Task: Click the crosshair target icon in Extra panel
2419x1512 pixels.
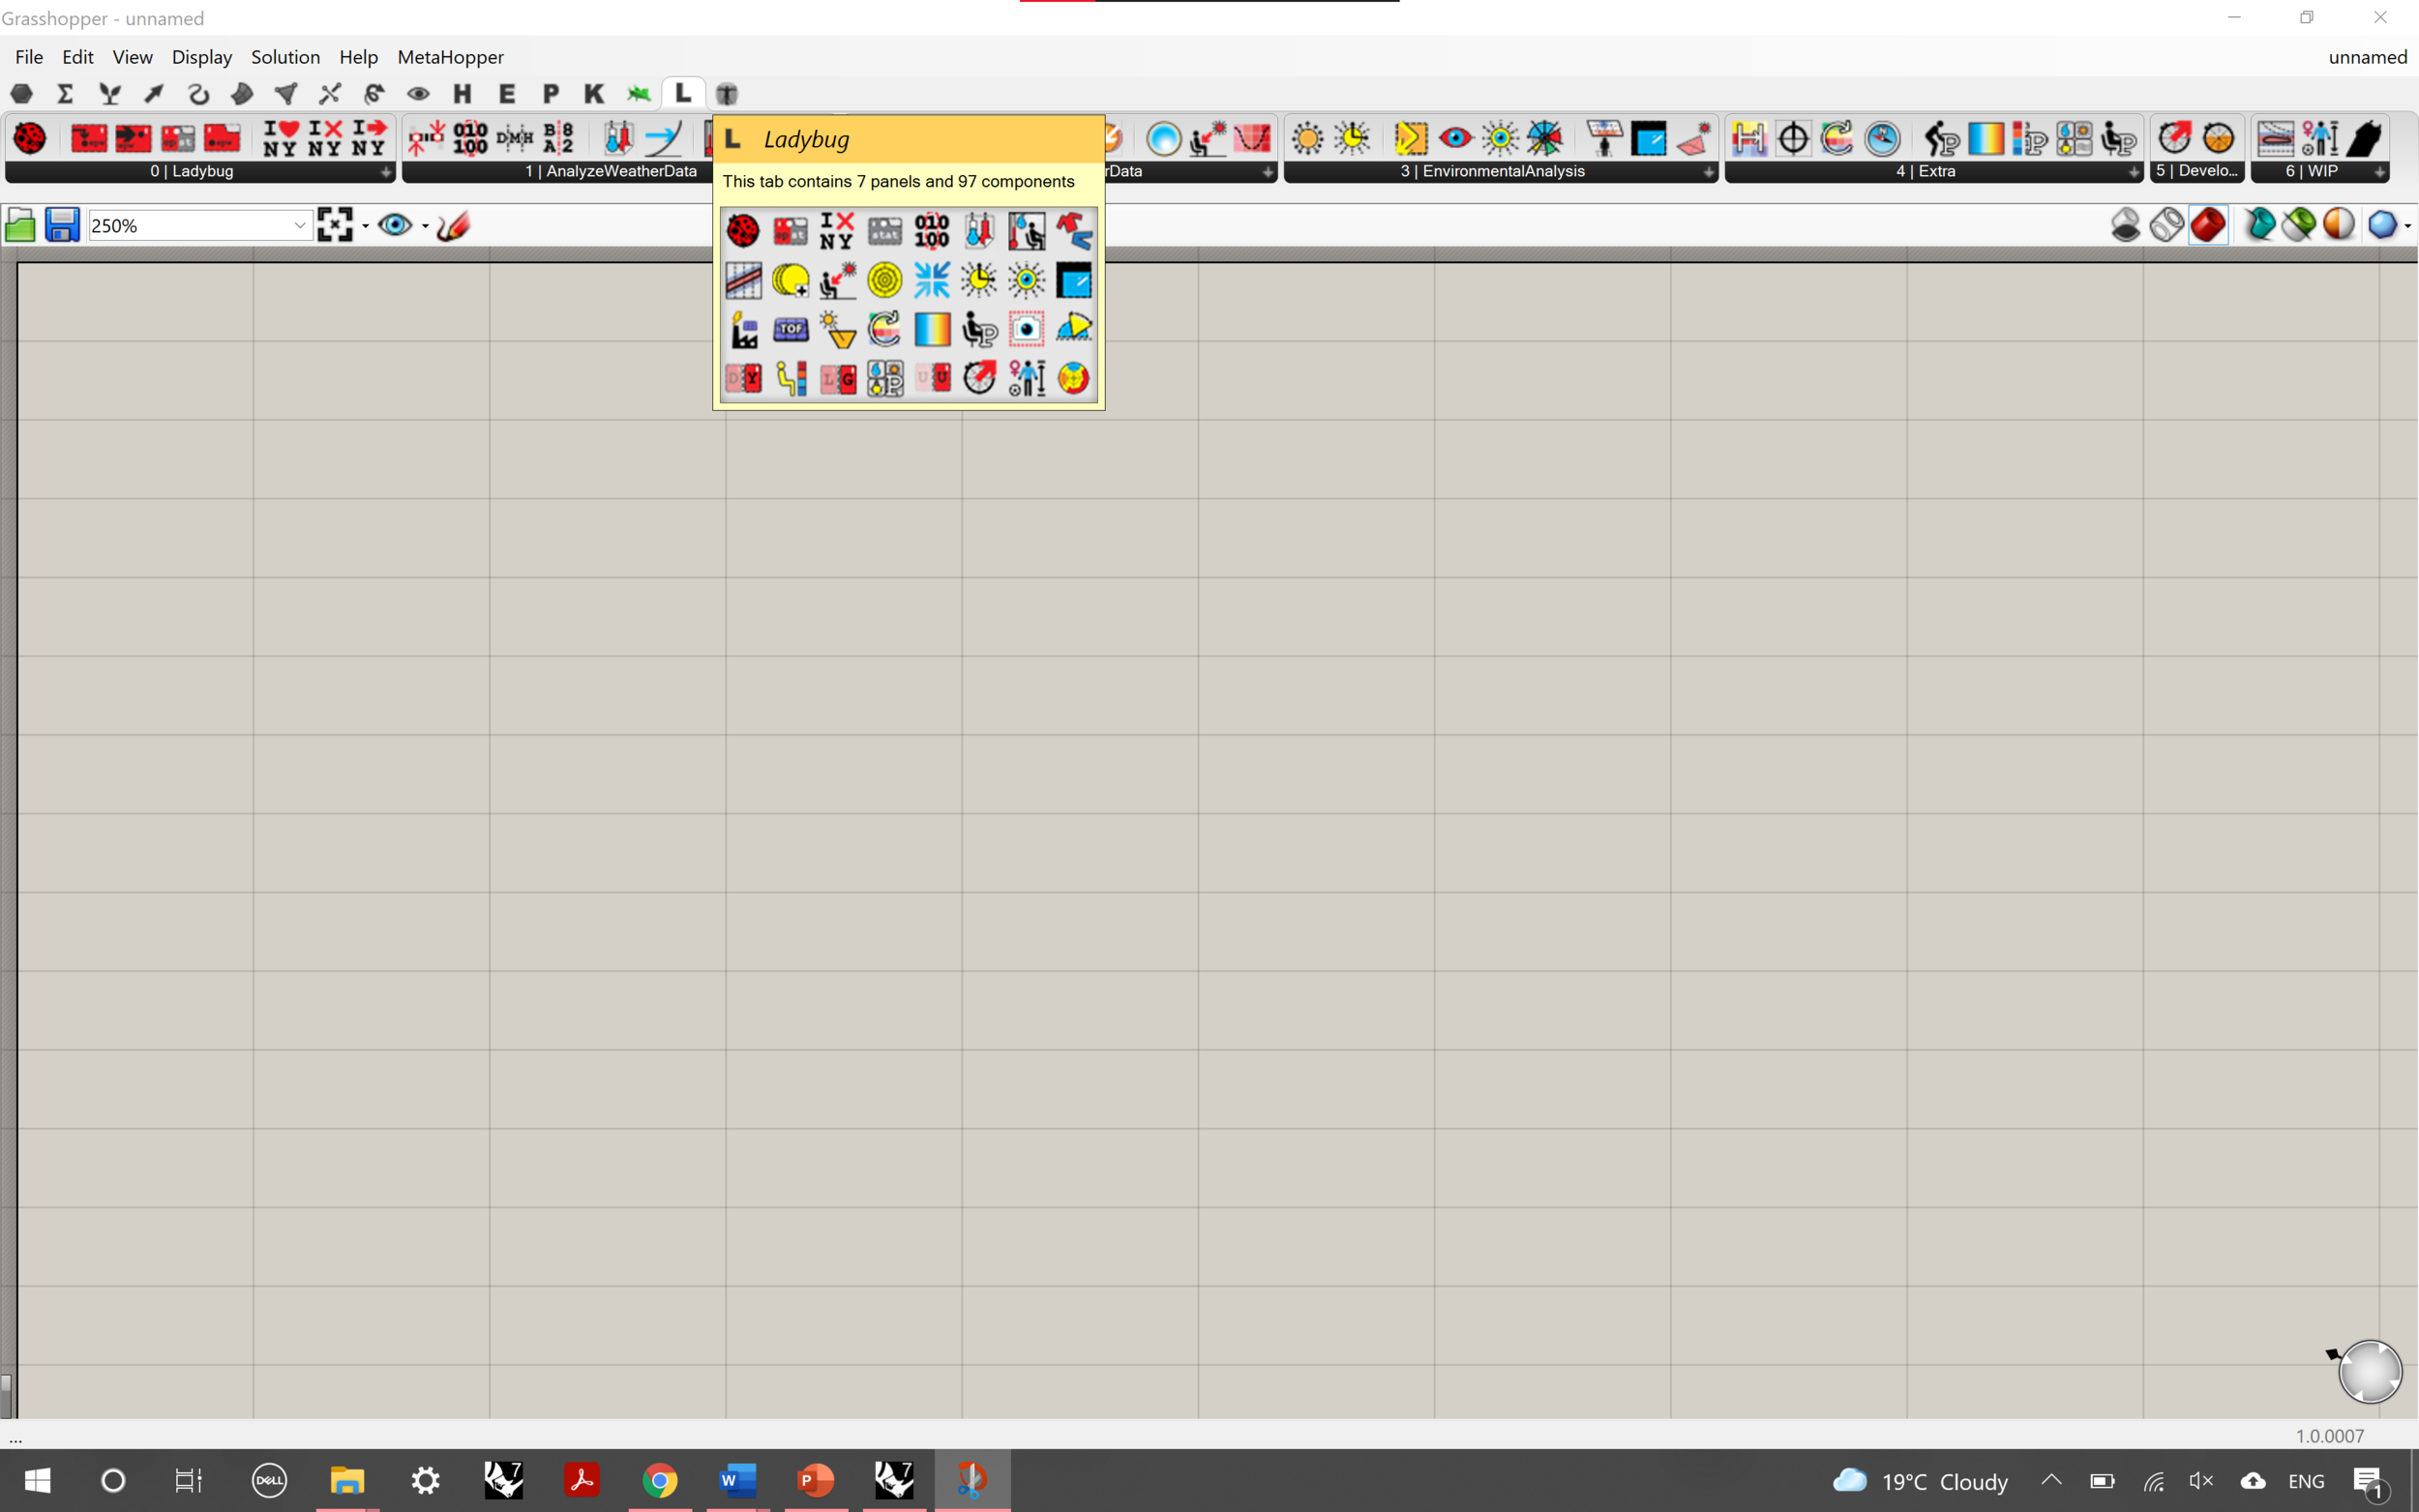Action: tap(1794, 138)
